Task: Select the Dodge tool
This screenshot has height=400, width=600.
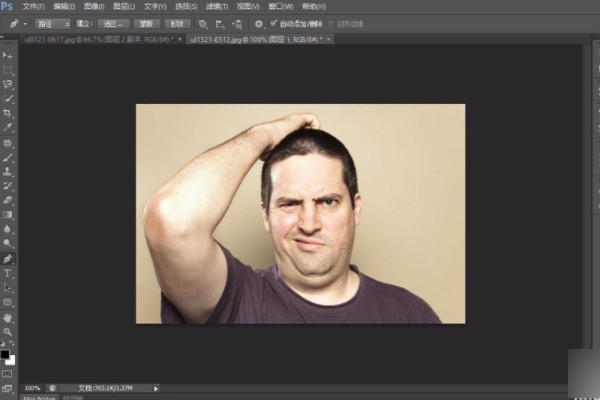Action: [7, 243]
